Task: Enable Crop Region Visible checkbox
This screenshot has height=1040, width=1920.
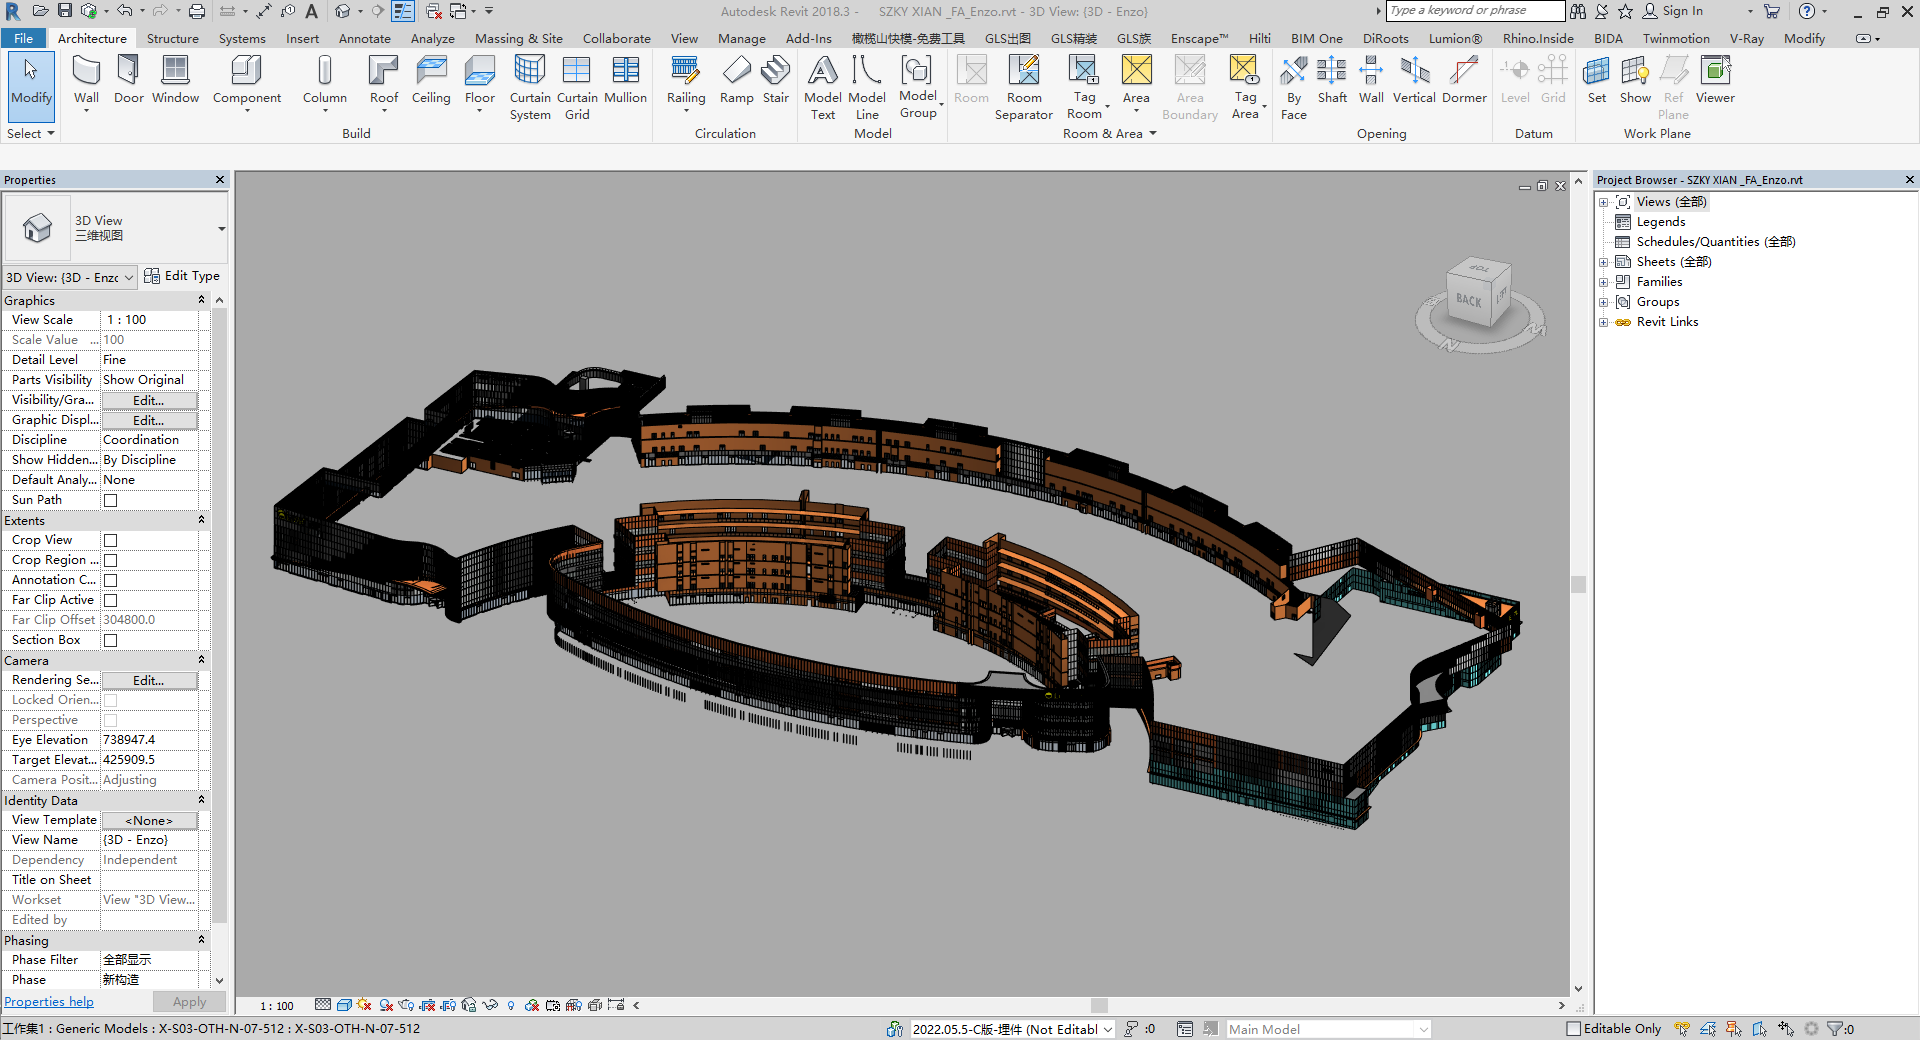Action: click(x=111, y=560)
